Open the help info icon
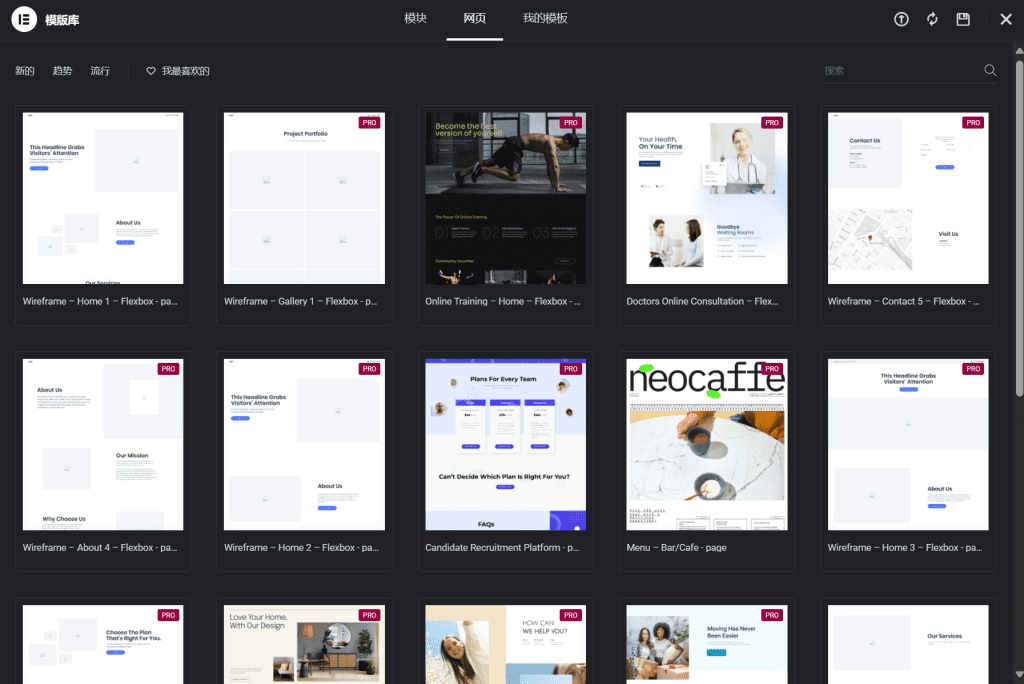The width and height of the screenshot is (1024, 684). pos(900,18)
